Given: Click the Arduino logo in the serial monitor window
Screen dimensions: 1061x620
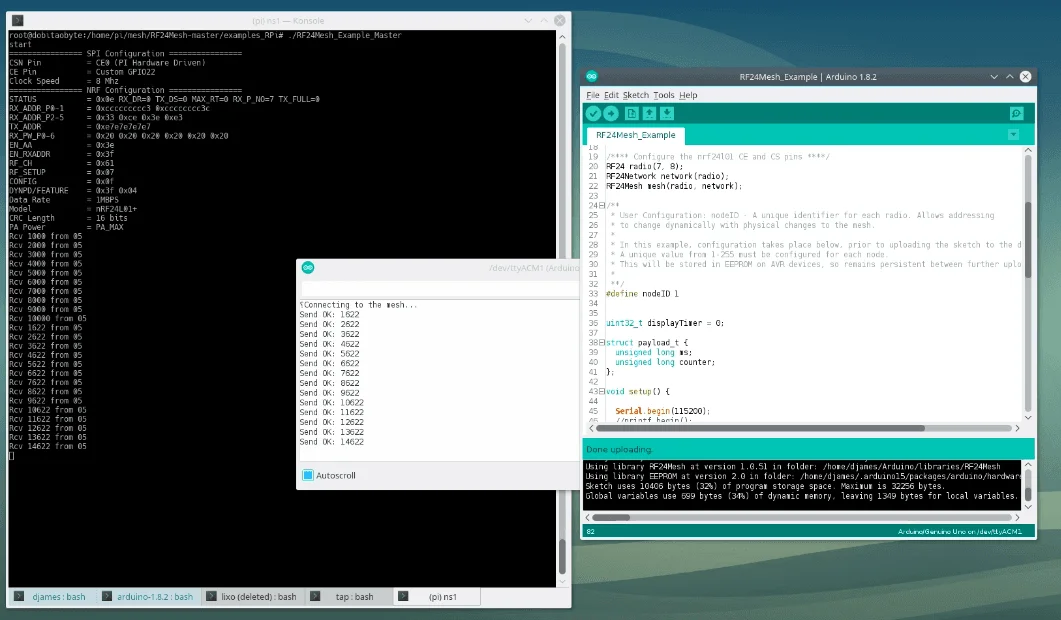Looking at the screenshot, I should (x=308, y=268).
